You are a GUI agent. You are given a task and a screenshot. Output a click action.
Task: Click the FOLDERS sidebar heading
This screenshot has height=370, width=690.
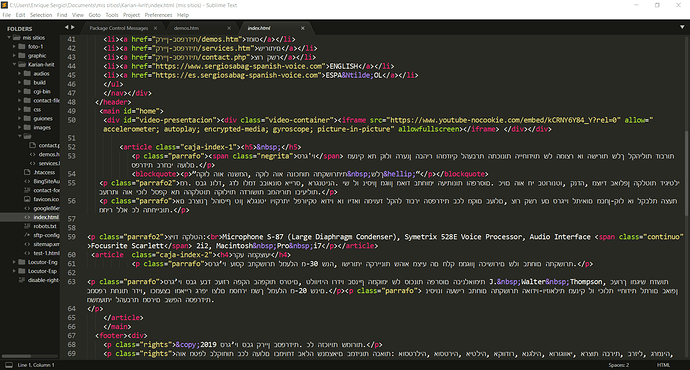coord(19,29)
